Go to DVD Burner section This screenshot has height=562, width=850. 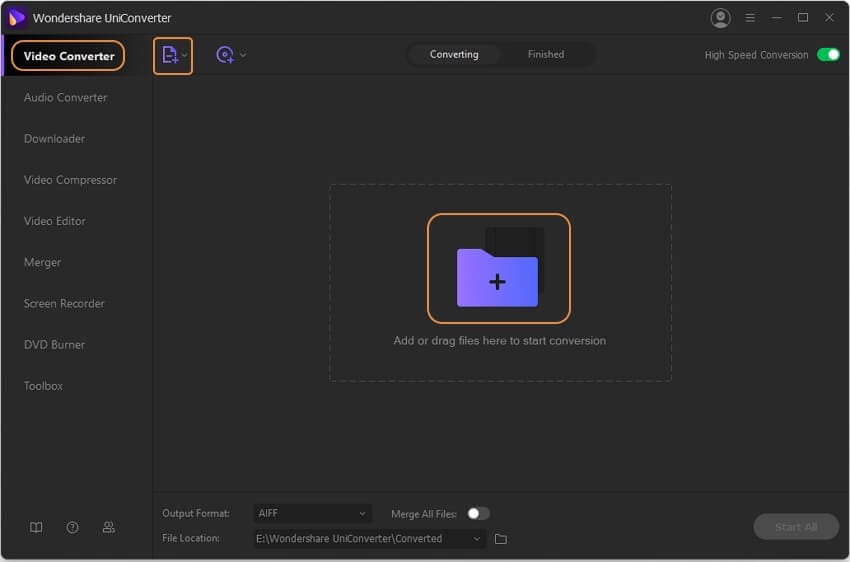(x=54, y=345)
